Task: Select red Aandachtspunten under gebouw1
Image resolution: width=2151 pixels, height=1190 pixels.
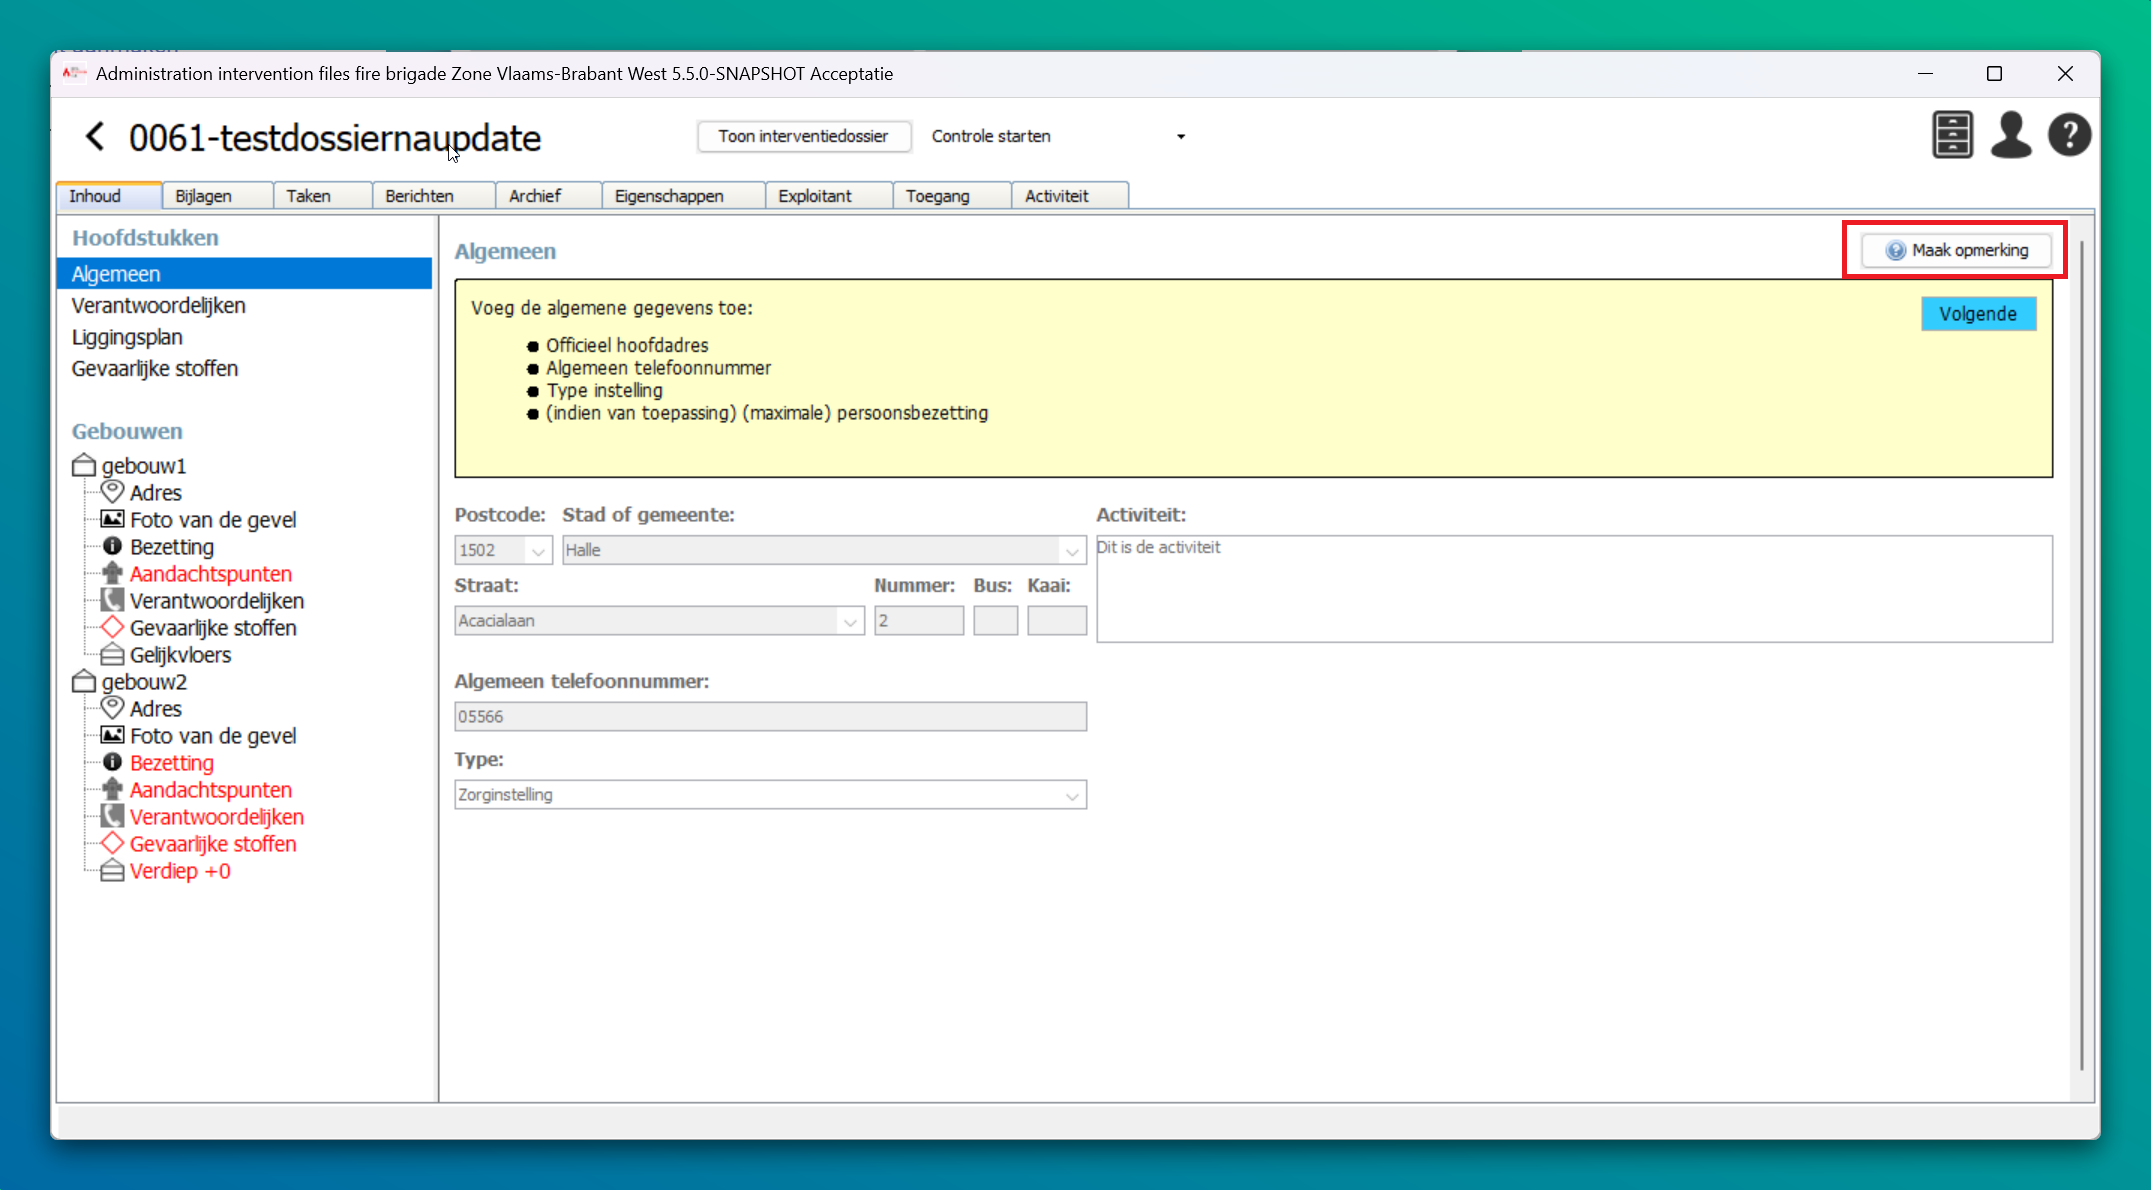Action: [211, 574]
